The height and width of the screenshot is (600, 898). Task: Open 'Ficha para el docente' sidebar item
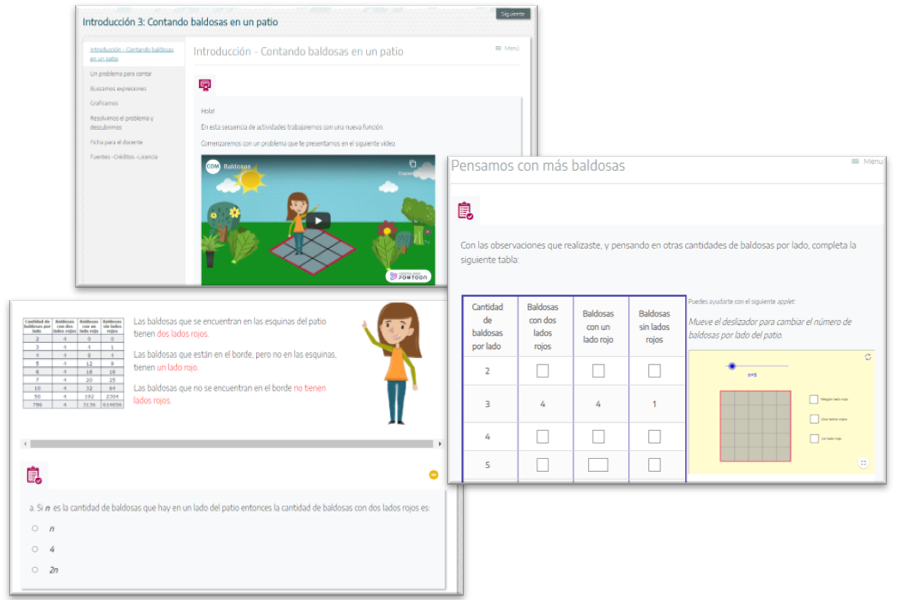pyautogui.click(x=116, y=142)
